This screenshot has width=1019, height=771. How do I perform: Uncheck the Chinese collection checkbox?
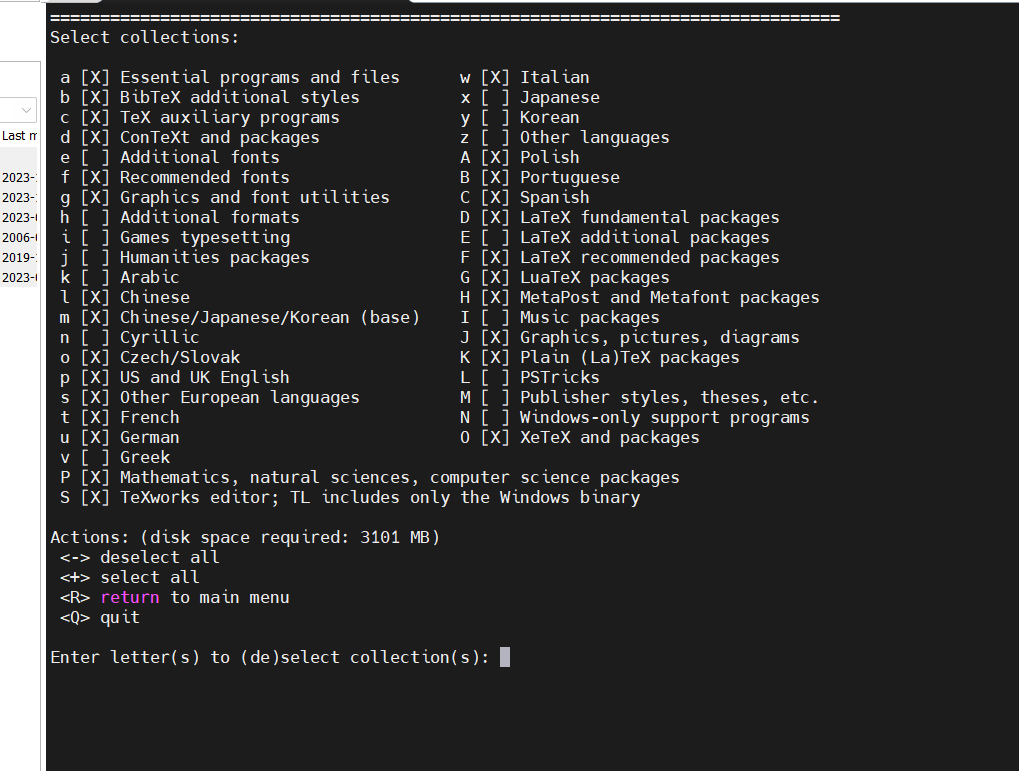(95, 297)
